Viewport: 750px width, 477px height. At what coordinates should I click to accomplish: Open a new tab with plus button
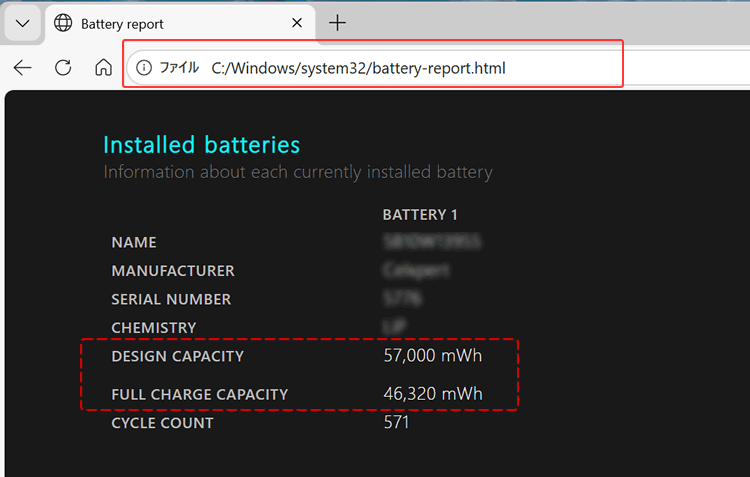[338, 23]
